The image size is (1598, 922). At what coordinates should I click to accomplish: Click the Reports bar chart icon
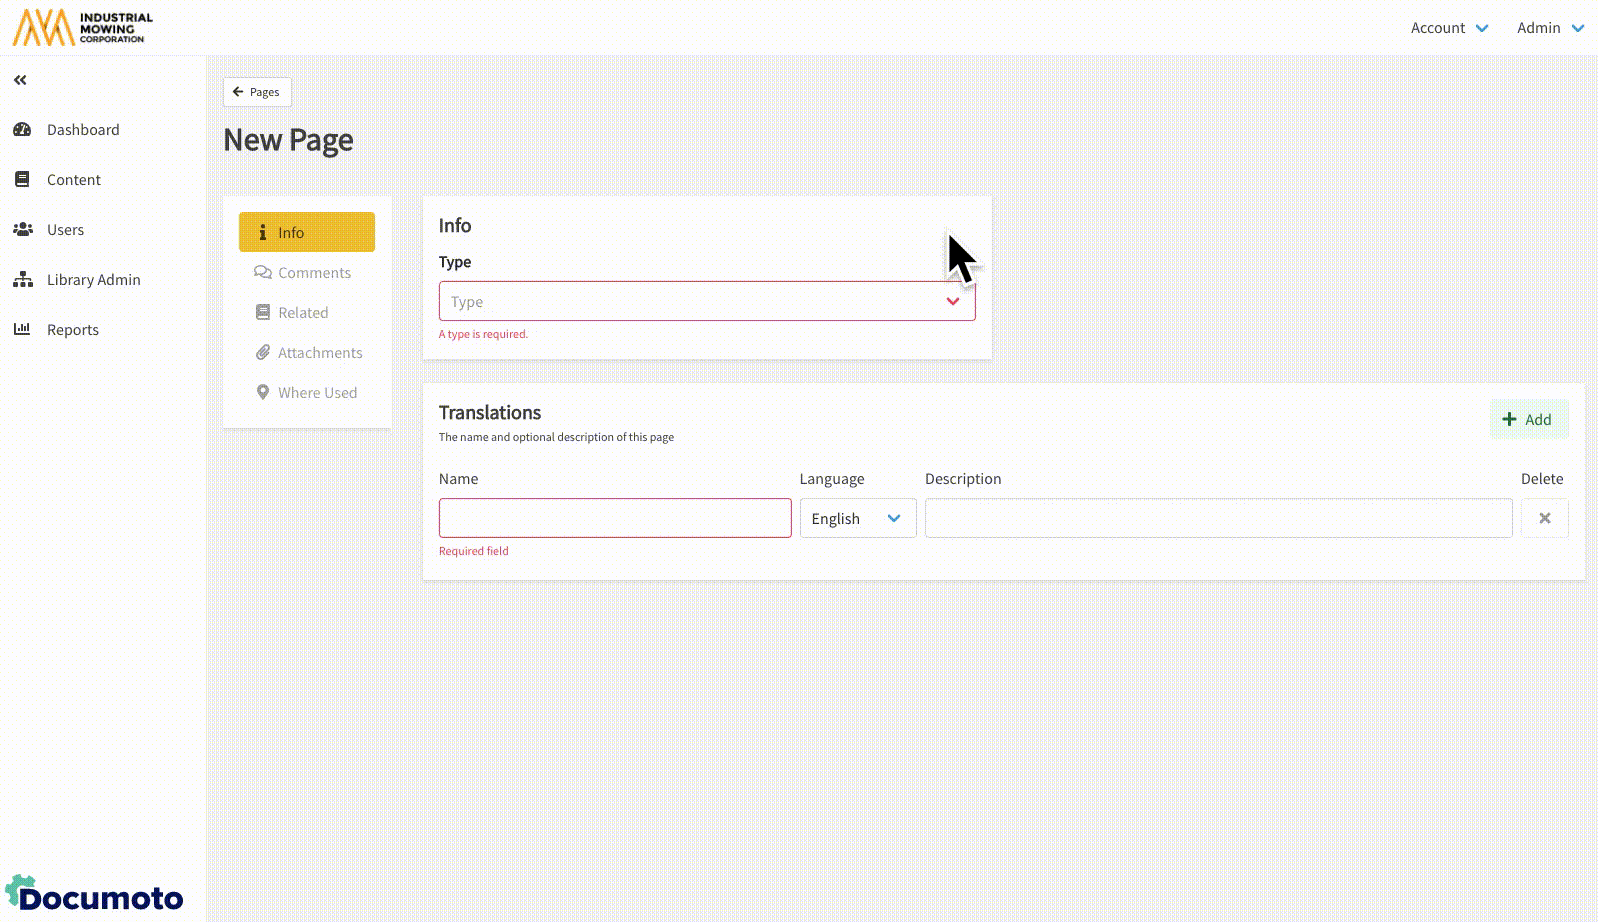click(x=22, y=329)
